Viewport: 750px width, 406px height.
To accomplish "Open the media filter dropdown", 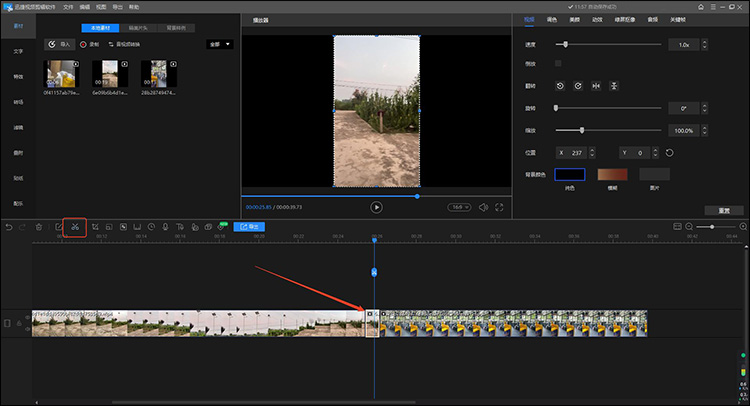I will (220, 44).
